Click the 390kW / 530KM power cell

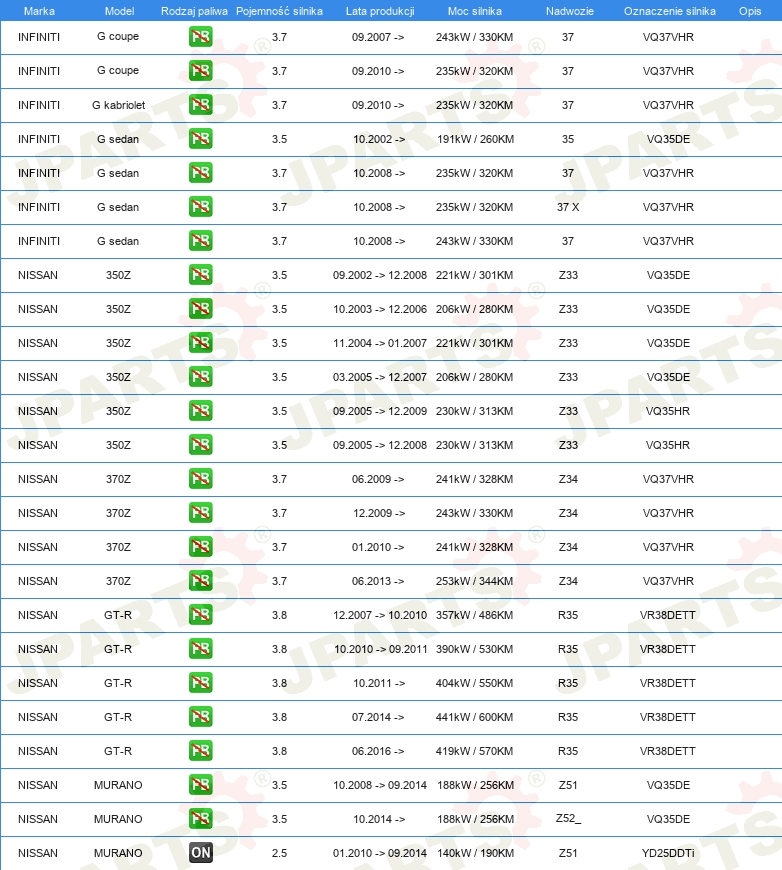click(x=475, y=649)
